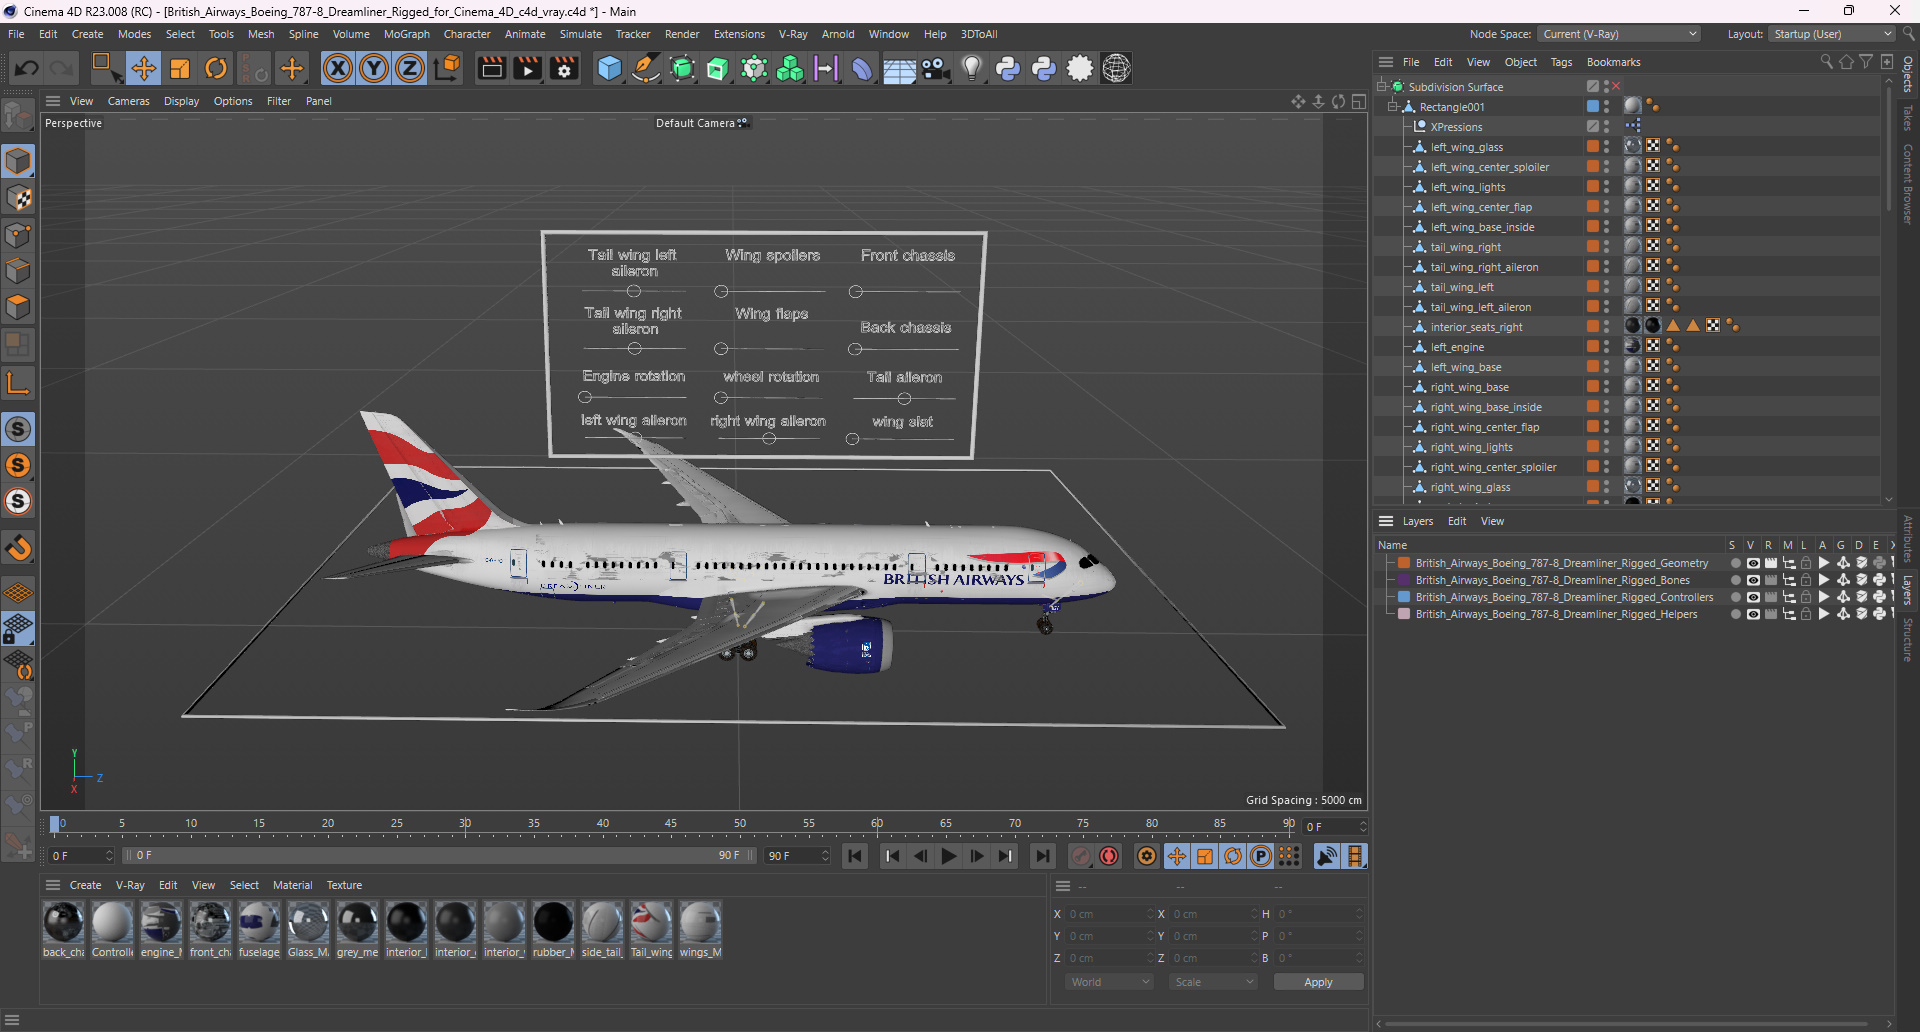Screen dimensions: 1920x1032
Task: Toggle Y axis lock
Action: pyautogui.click(x=374, y=68)
